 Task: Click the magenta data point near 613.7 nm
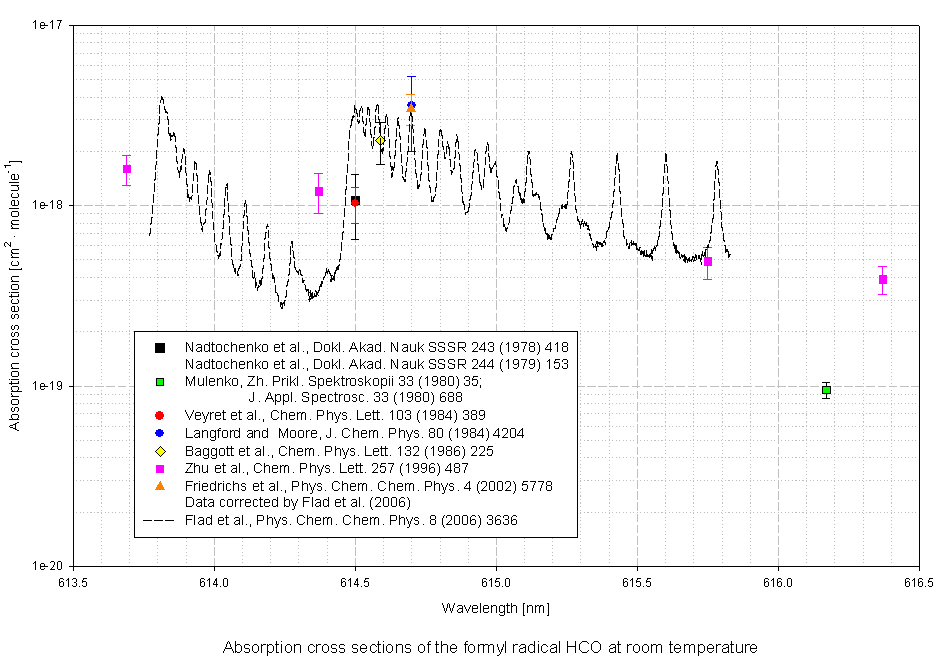tap(127, 169)
